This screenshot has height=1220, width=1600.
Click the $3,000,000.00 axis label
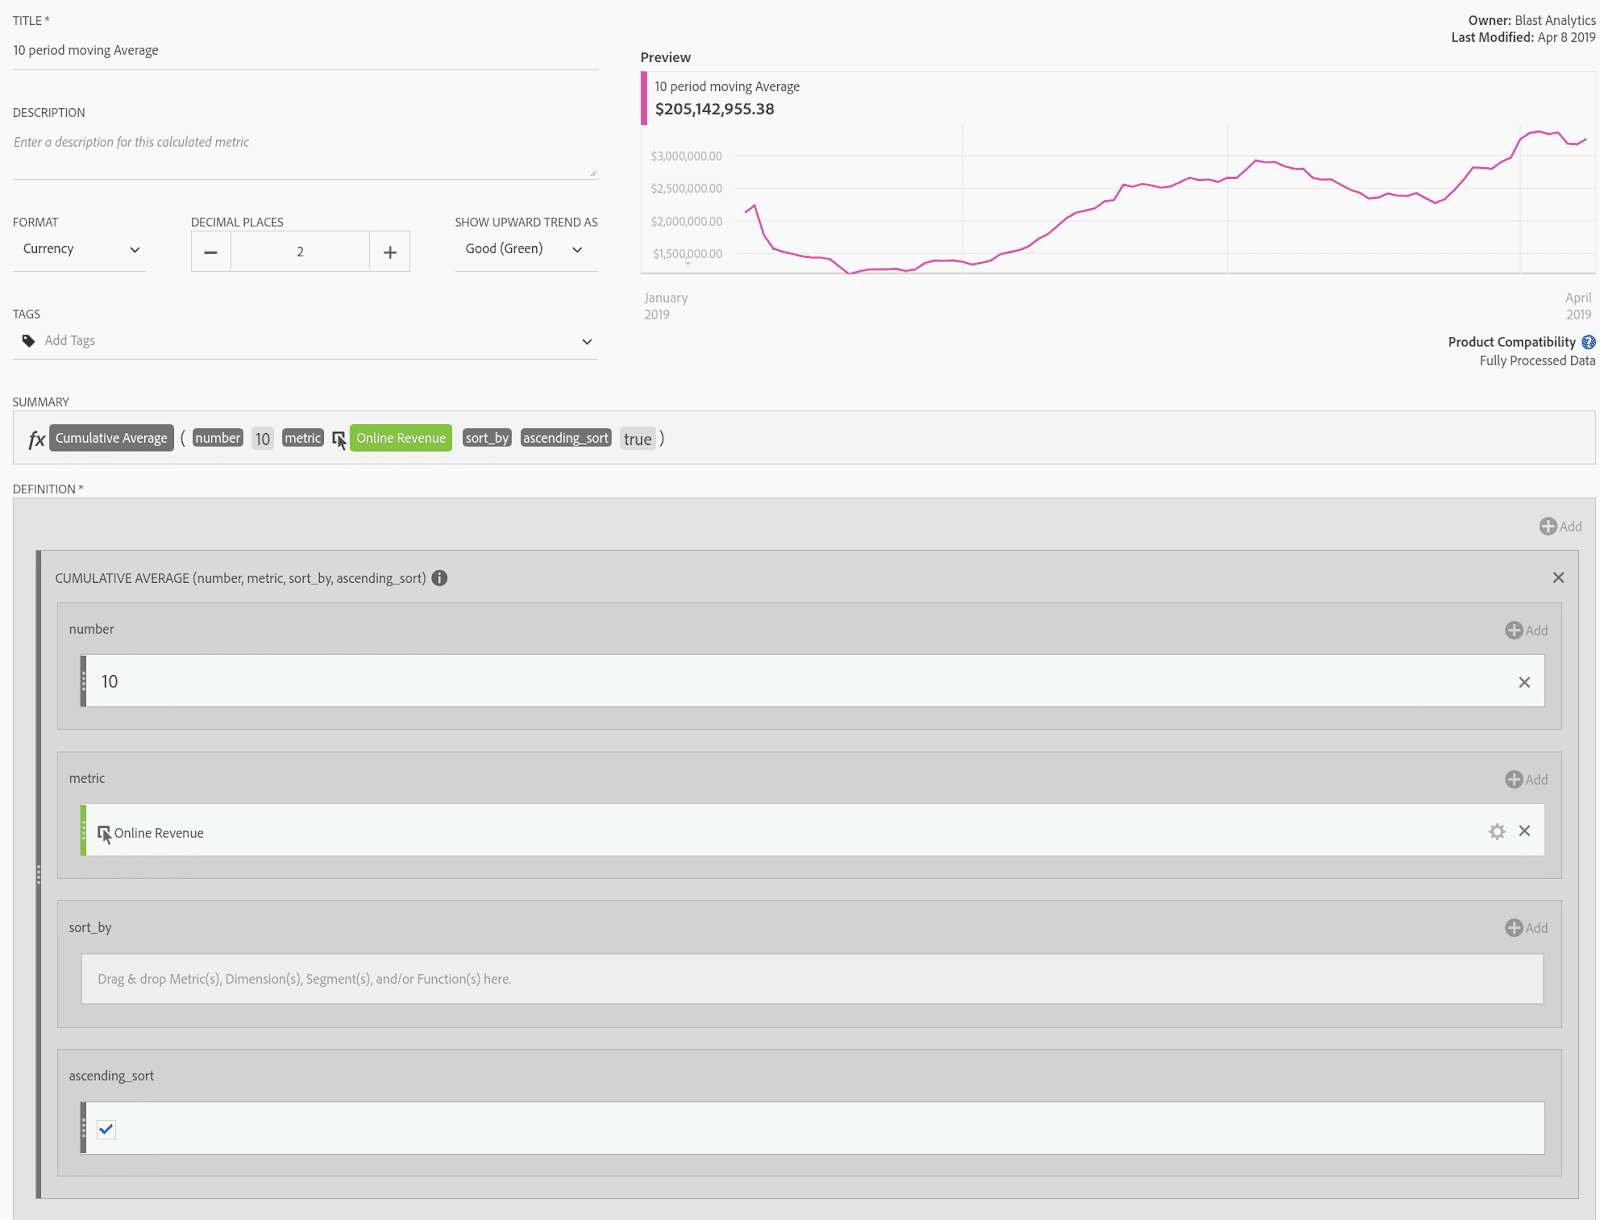(x=686, y=156)
